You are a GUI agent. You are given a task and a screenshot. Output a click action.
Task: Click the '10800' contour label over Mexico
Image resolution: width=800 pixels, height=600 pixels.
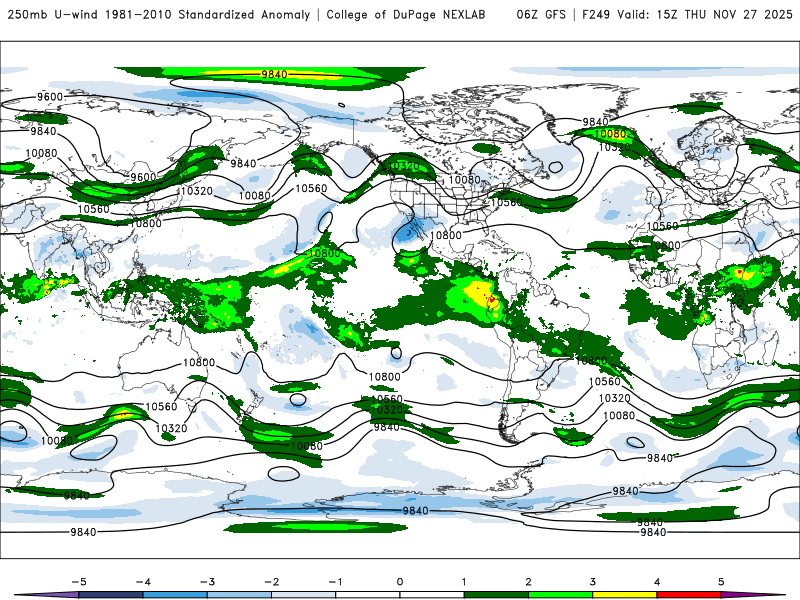click(x=446, y=235)
